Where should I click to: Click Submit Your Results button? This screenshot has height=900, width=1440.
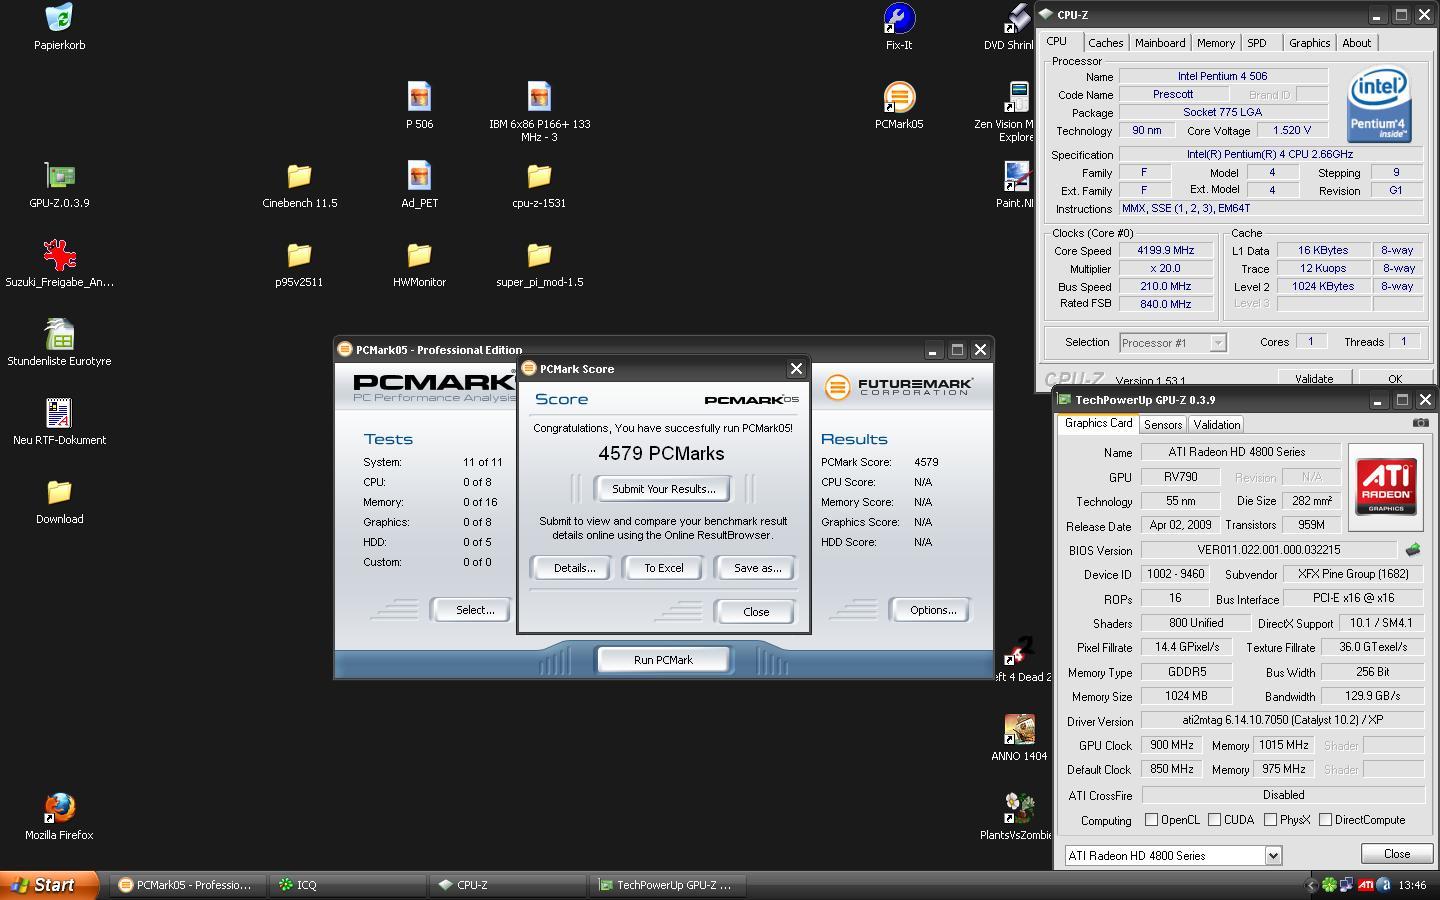(663, 489)
